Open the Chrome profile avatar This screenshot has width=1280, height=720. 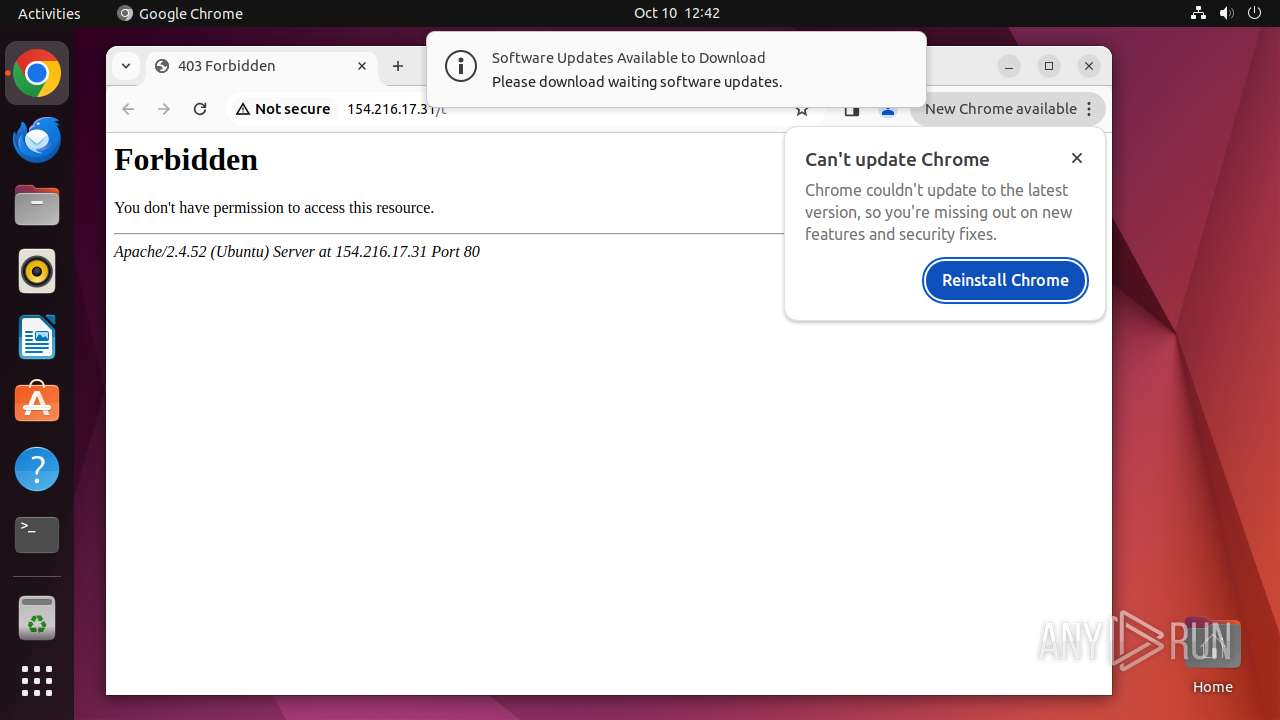[888, 110]
